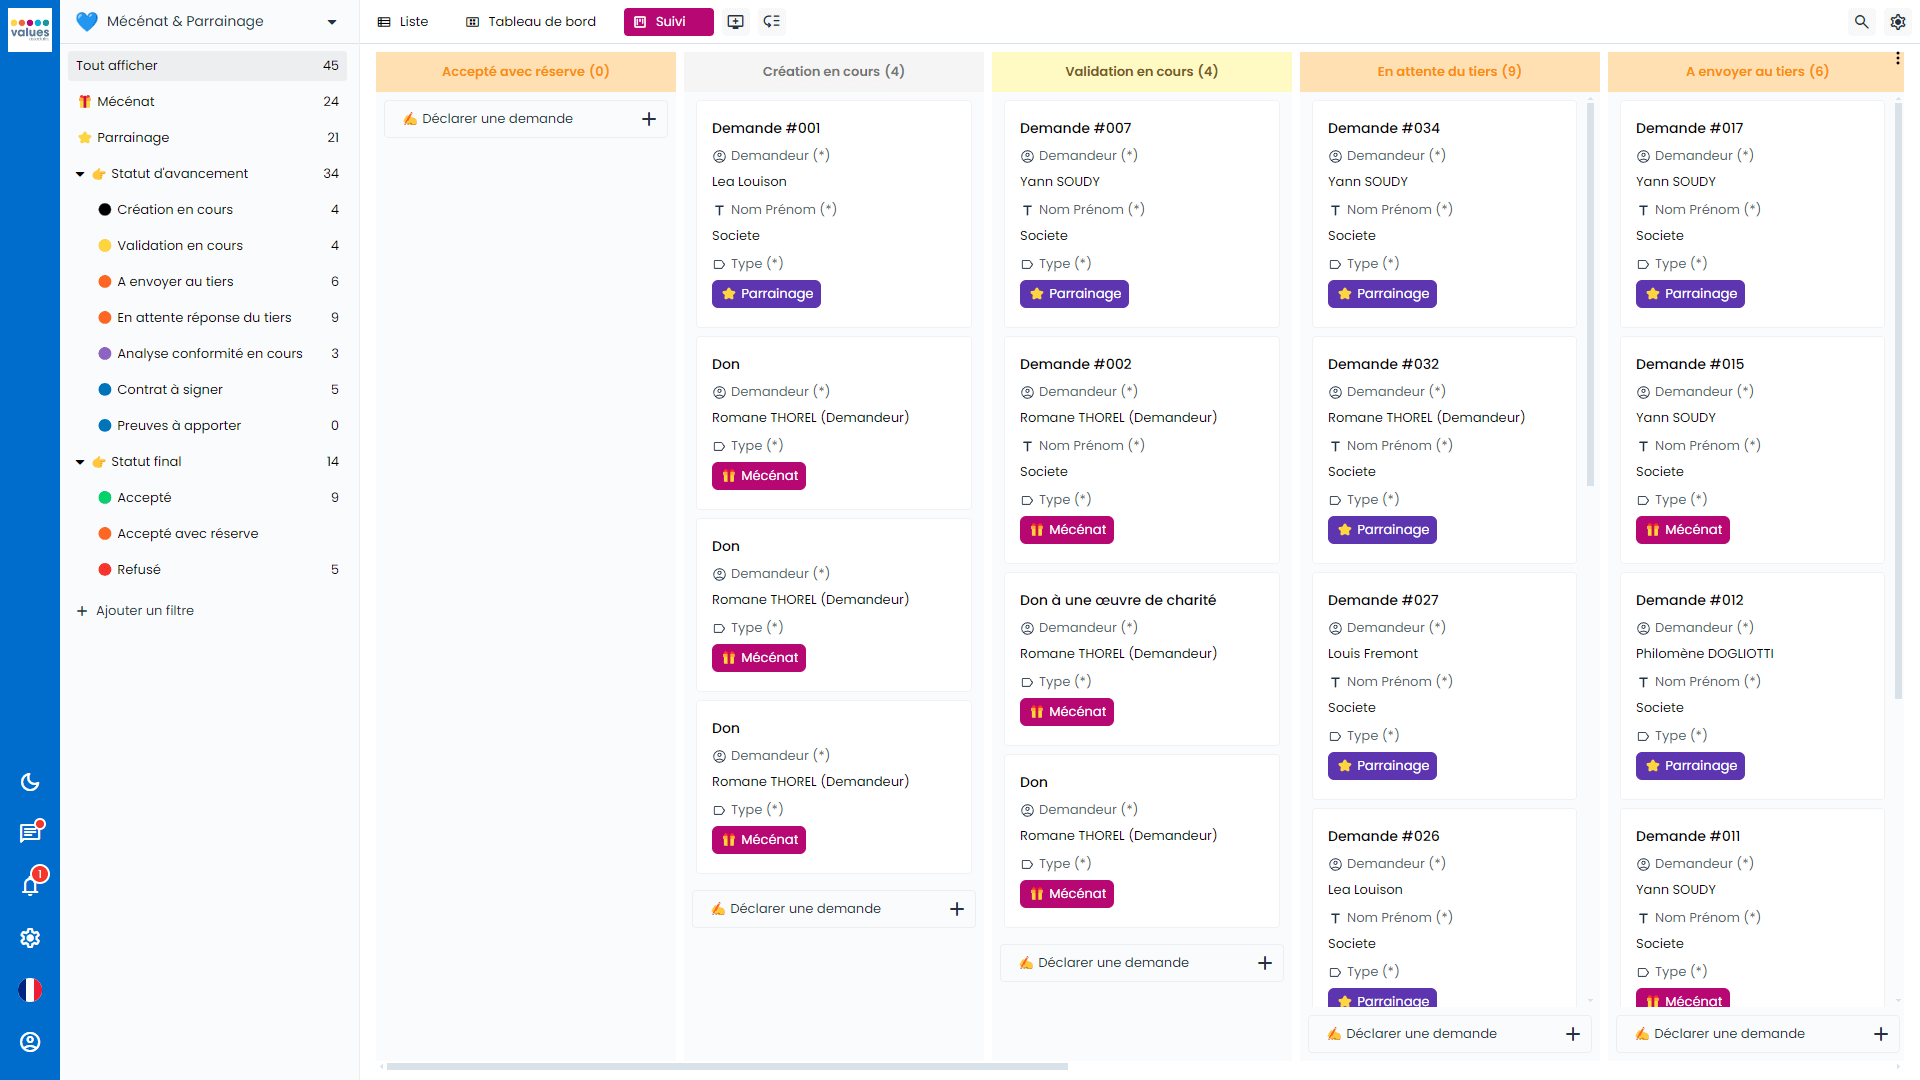This screenshot has width=1920, height=1080.
Task: Collapse the Statut d'avancement section
Action: pos(80,173)
